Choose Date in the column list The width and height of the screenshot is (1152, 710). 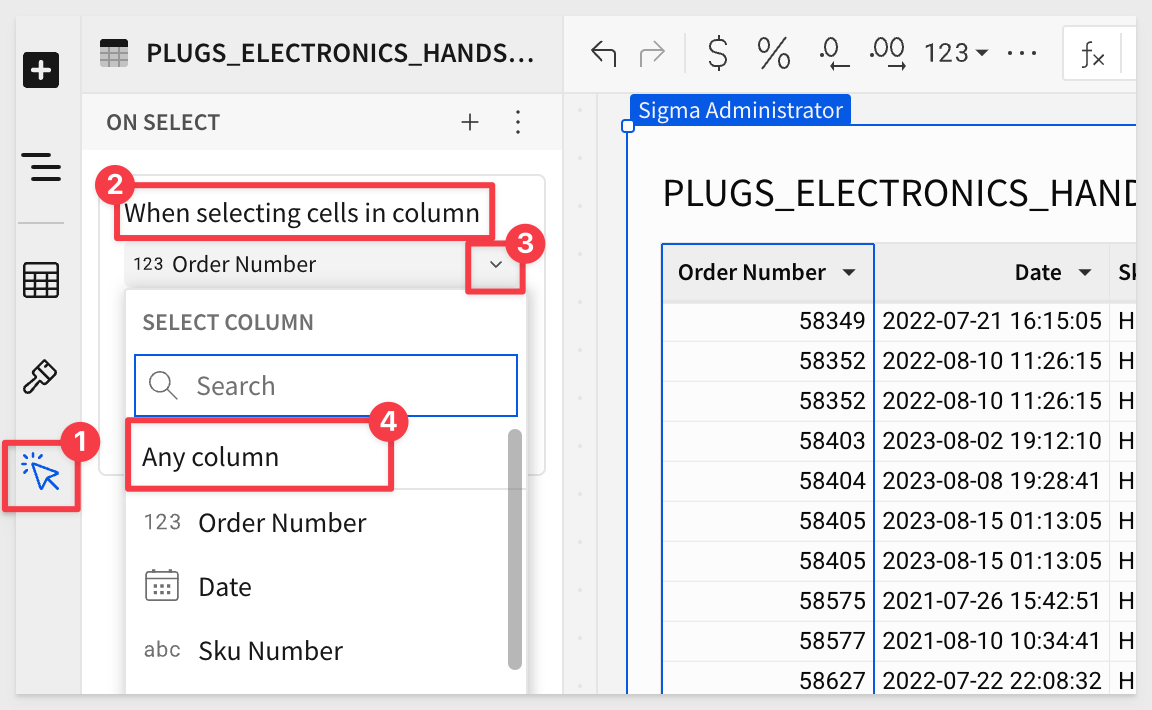point(225,587)
